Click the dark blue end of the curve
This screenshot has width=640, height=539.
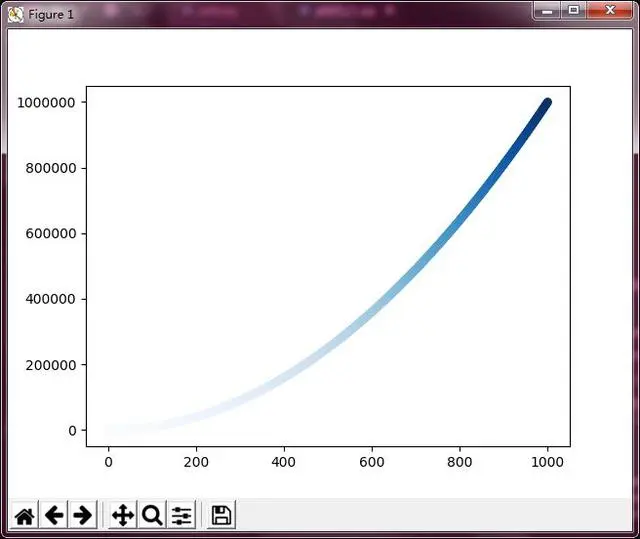coord(547,103)
